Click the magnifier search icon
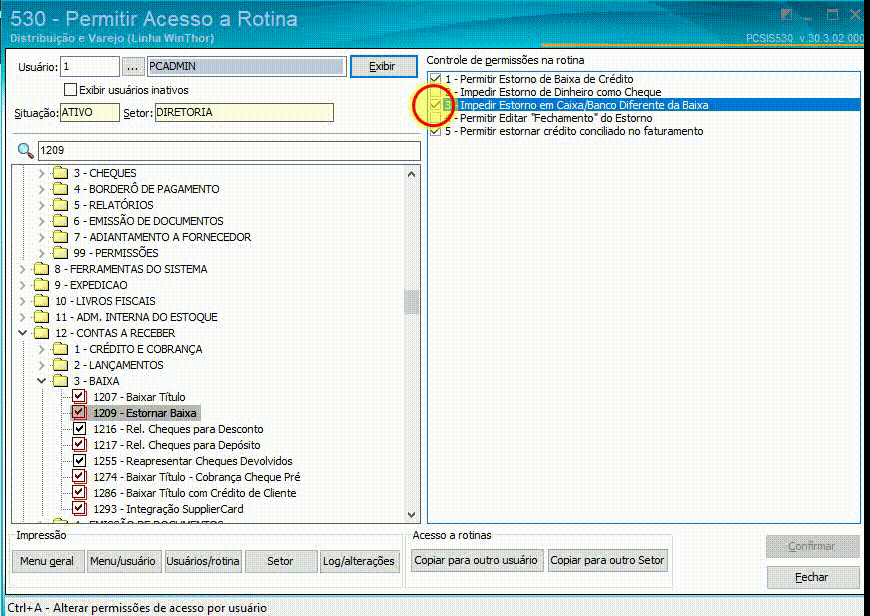 tap(26, 150)
